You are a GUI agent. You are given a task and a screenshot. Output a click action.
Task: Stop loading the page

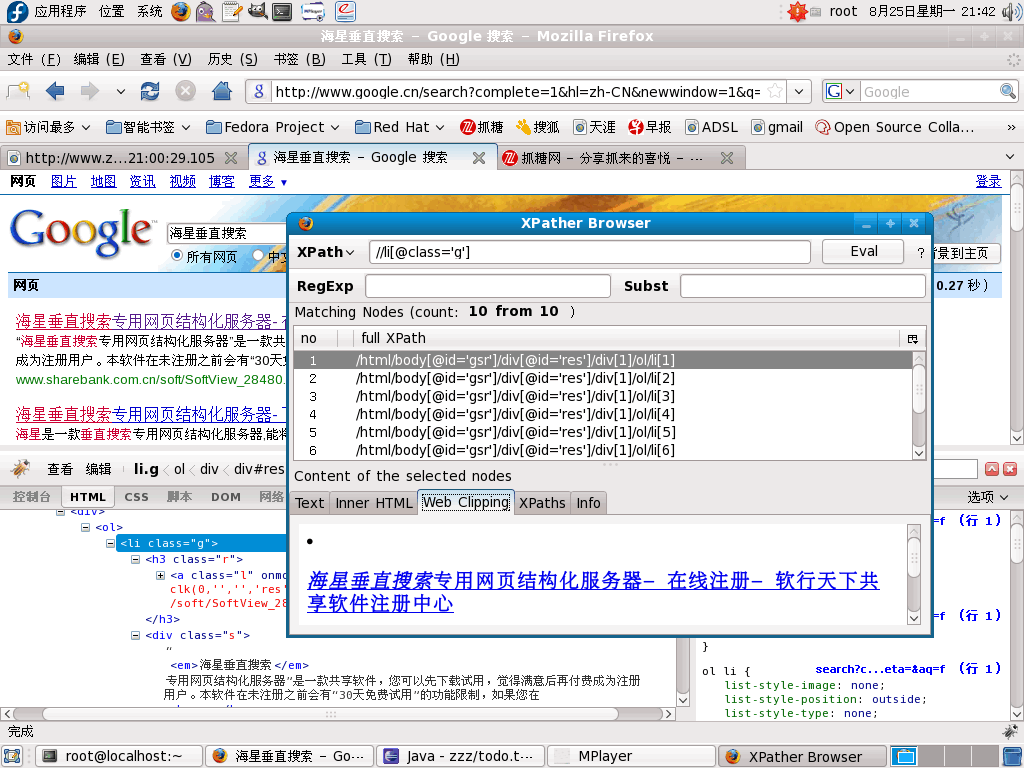click(x=185, y=91)
